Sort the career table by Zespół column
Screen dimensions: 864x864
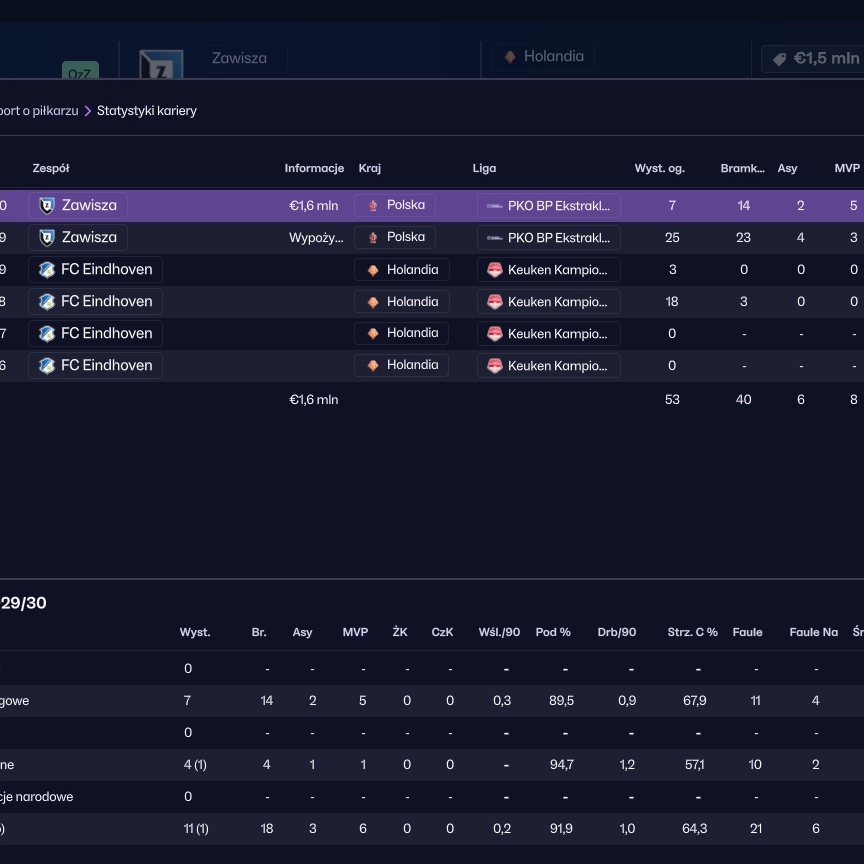point(51,168)
